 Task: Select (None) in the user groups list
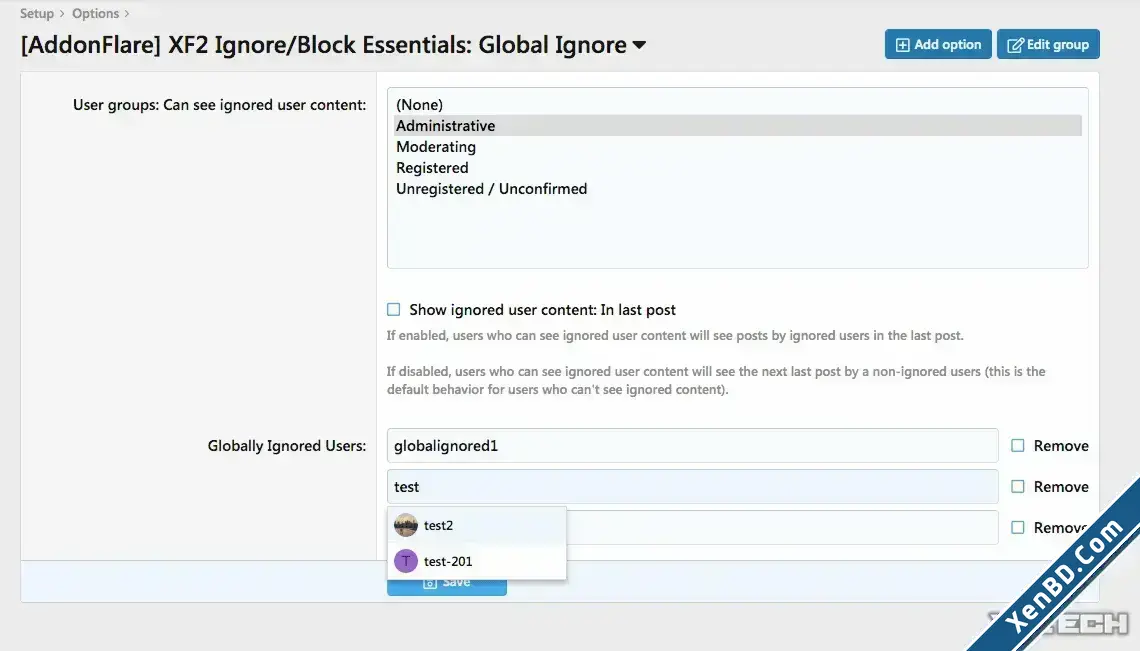pyautogui.click(x=737, y=105)
